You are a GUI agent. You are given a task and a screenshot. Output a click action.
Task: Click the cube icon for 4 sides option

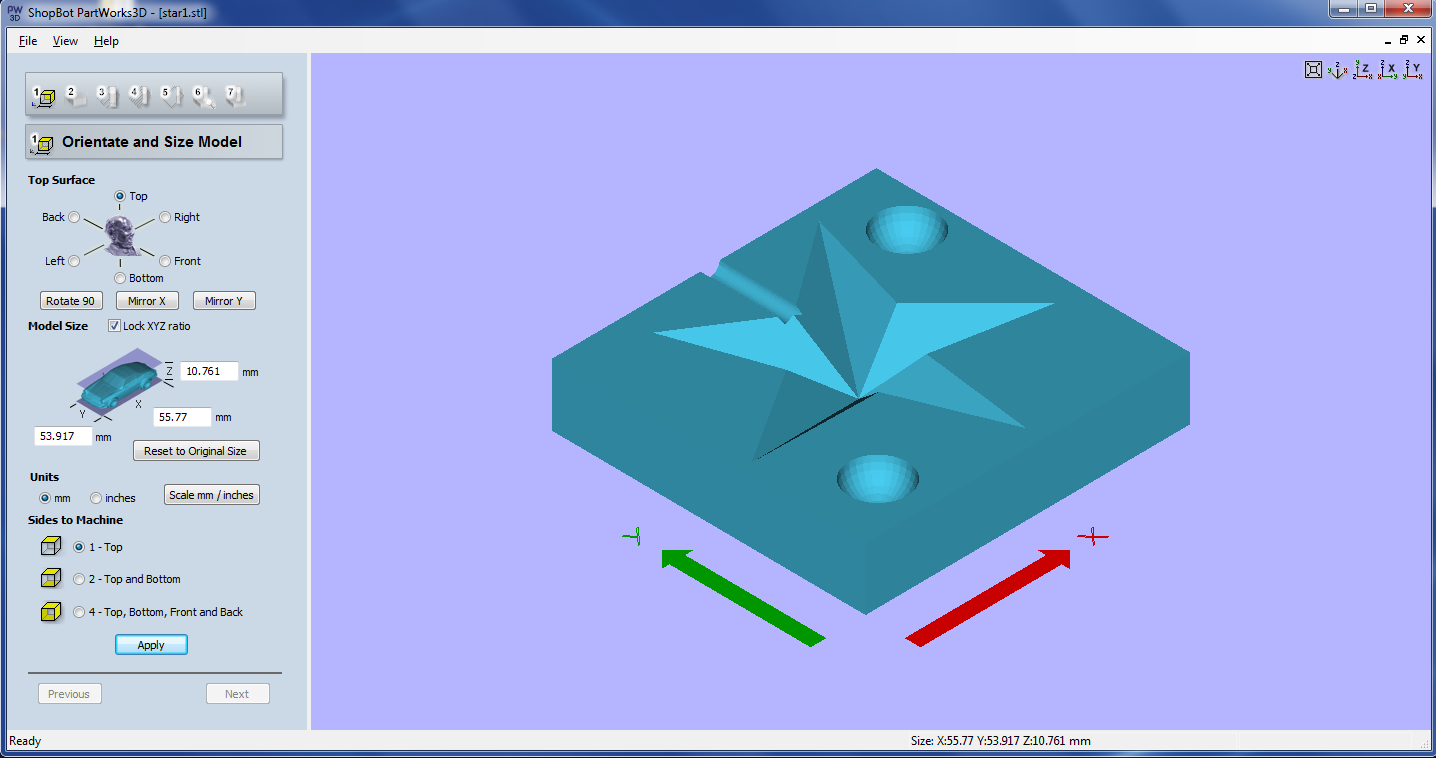pyautogui.click(x=51, y=612)
